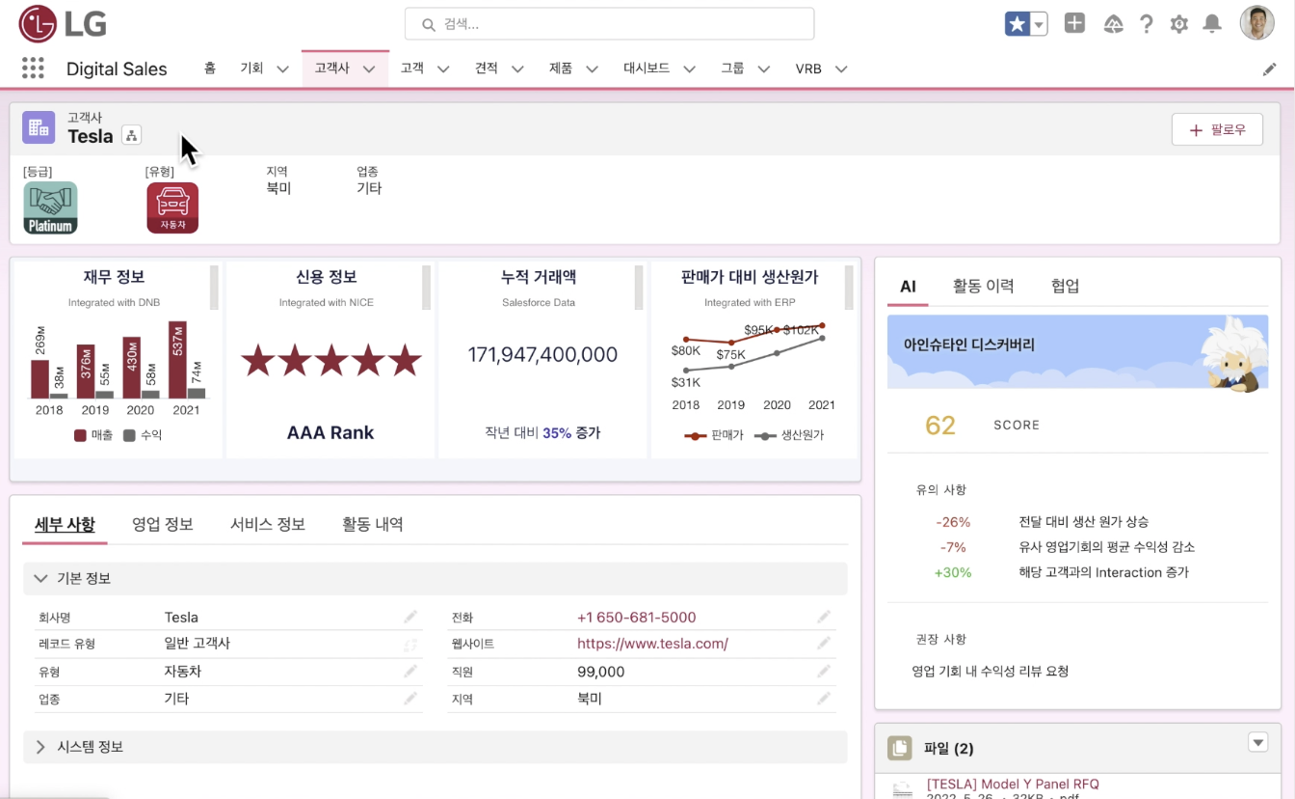1295x799 pixels.
Task: Click the pencil icon to edit 회사명
Action: (410, 617)
